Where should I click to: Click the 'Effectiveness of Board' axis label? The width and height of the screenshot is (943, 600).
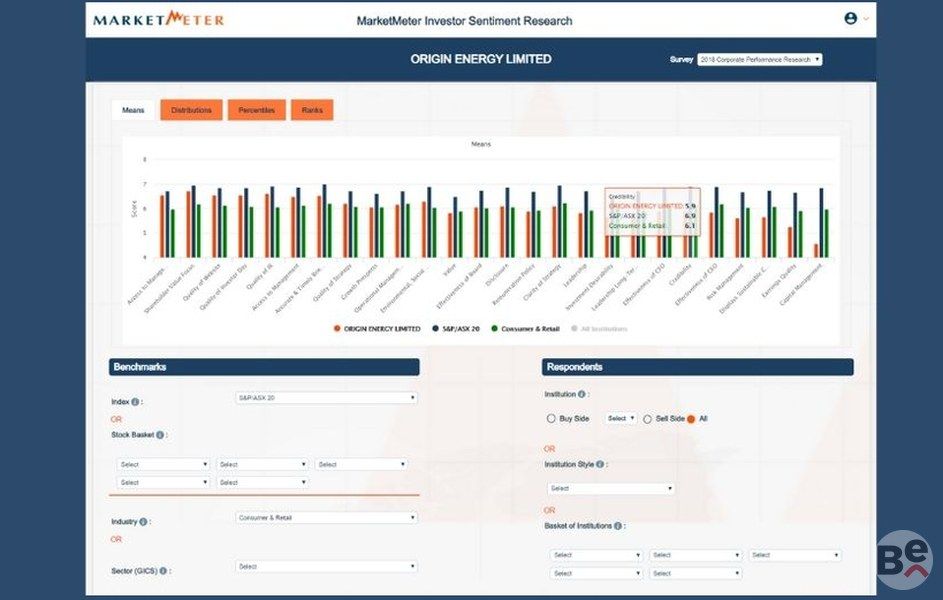pyautogui.click(x=459, y=286)
